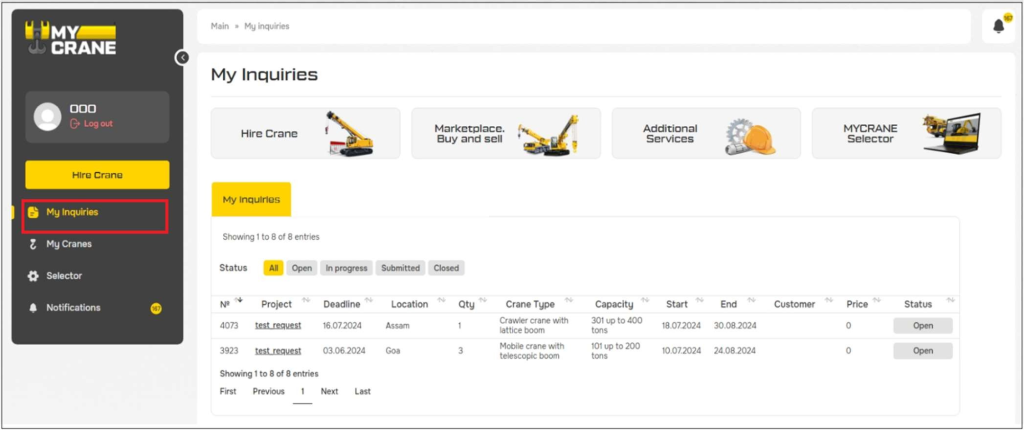Go to Last page
1024x430 pixels.
[x=362, y=391]
